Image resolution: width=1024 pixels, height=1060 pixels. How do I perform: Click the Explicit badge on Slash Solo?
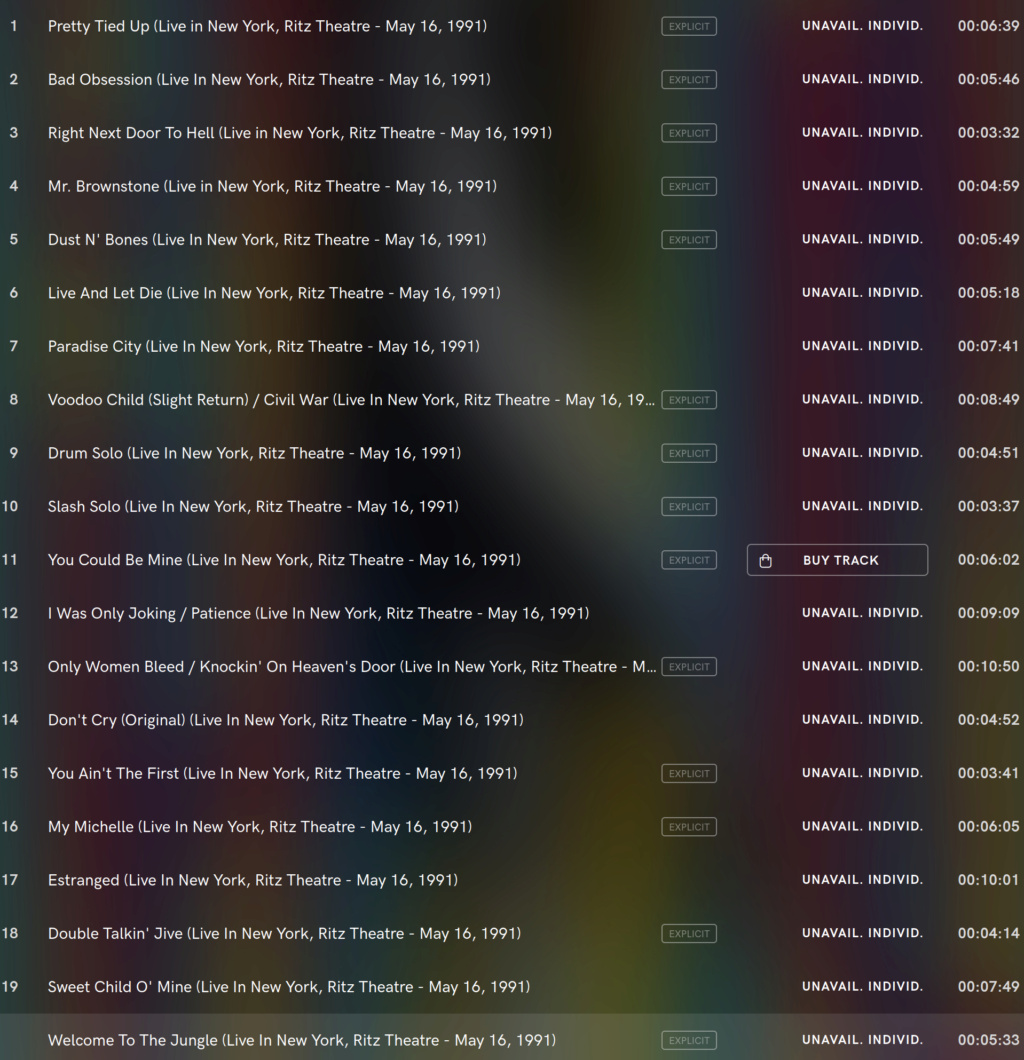[689, 507]
